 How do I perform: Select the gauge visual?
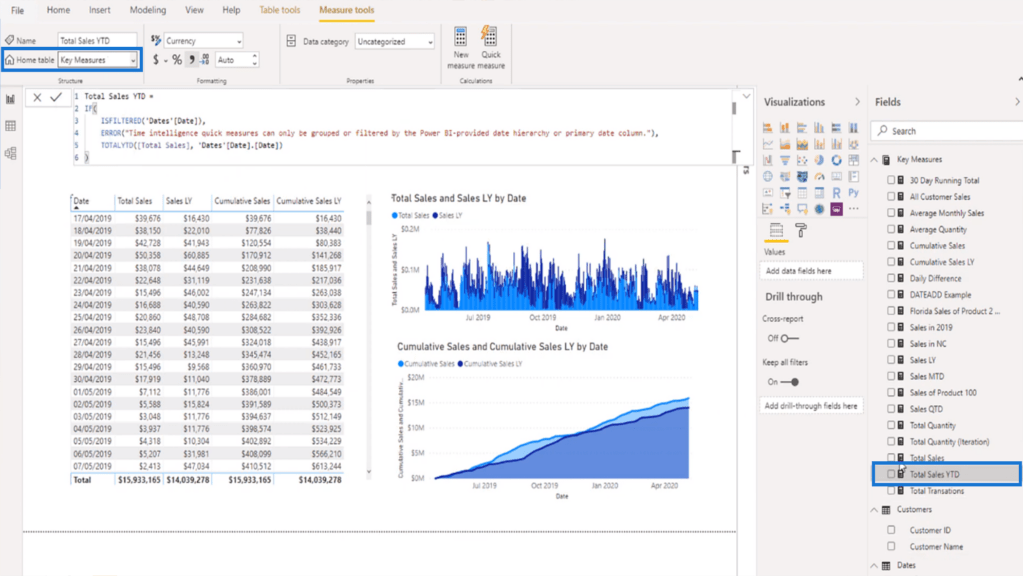pos(819,176)
